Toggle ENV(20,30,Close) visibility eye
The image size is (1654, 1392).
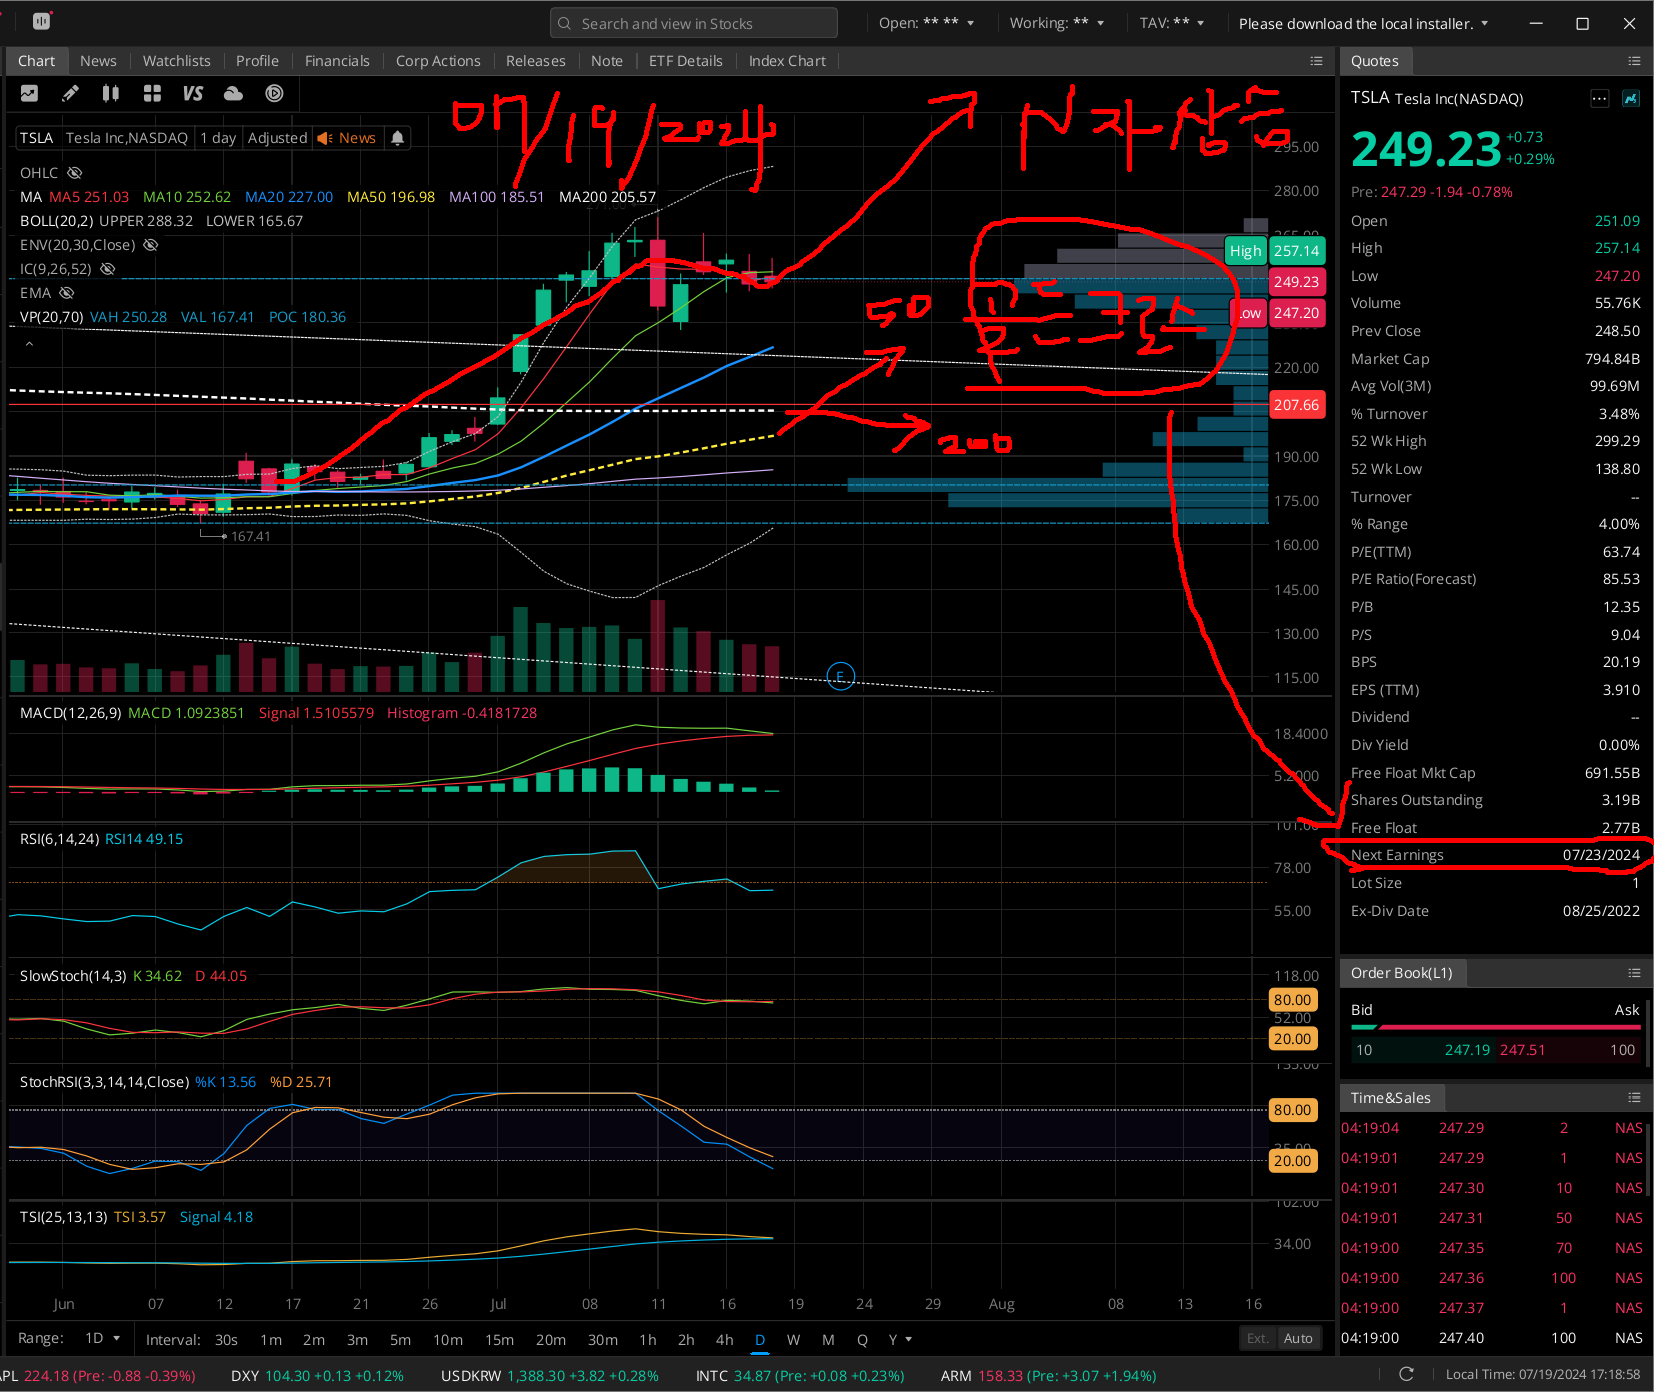click(150, 245)
